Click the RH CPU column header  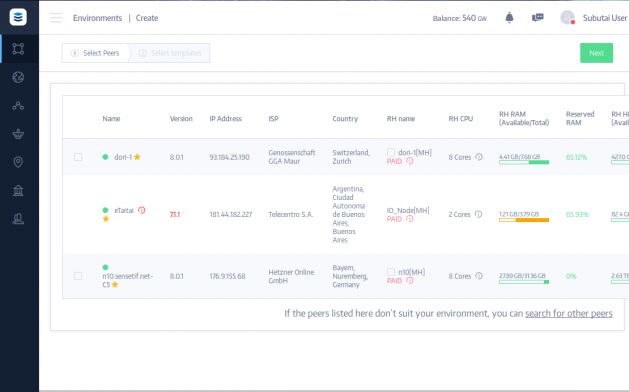point(461,119)
